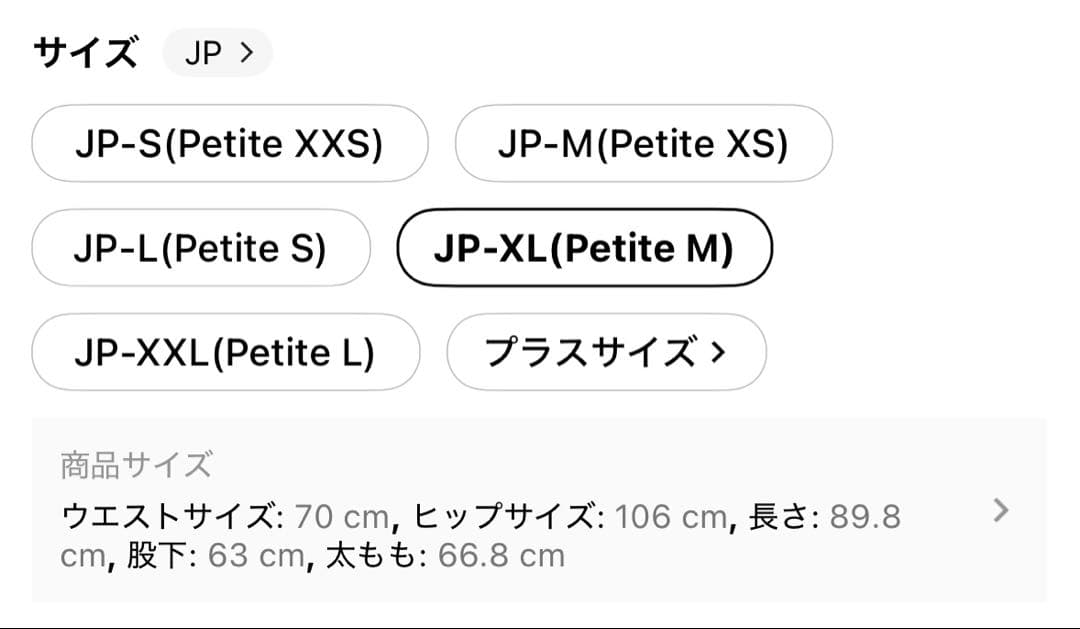The width and height of the screenshot is (1080, 629).
Task: Expand the 商品サイズ details panel
Action: pyautogui.click(x=540, y=510)
